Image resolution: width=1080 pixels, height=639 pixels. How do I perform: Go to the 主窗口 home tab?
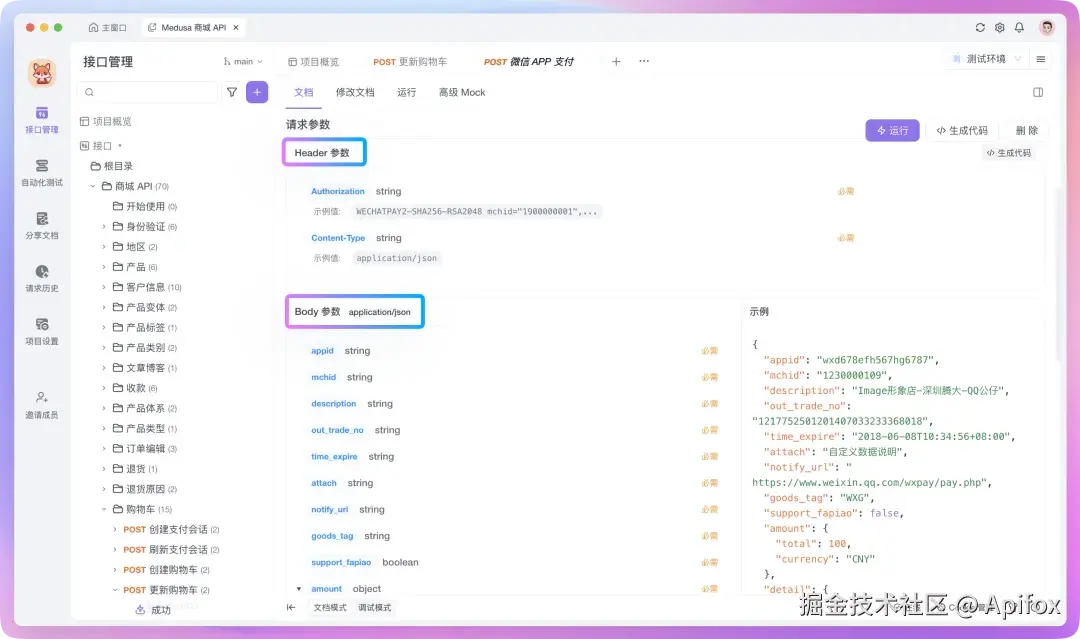(107, 28)
